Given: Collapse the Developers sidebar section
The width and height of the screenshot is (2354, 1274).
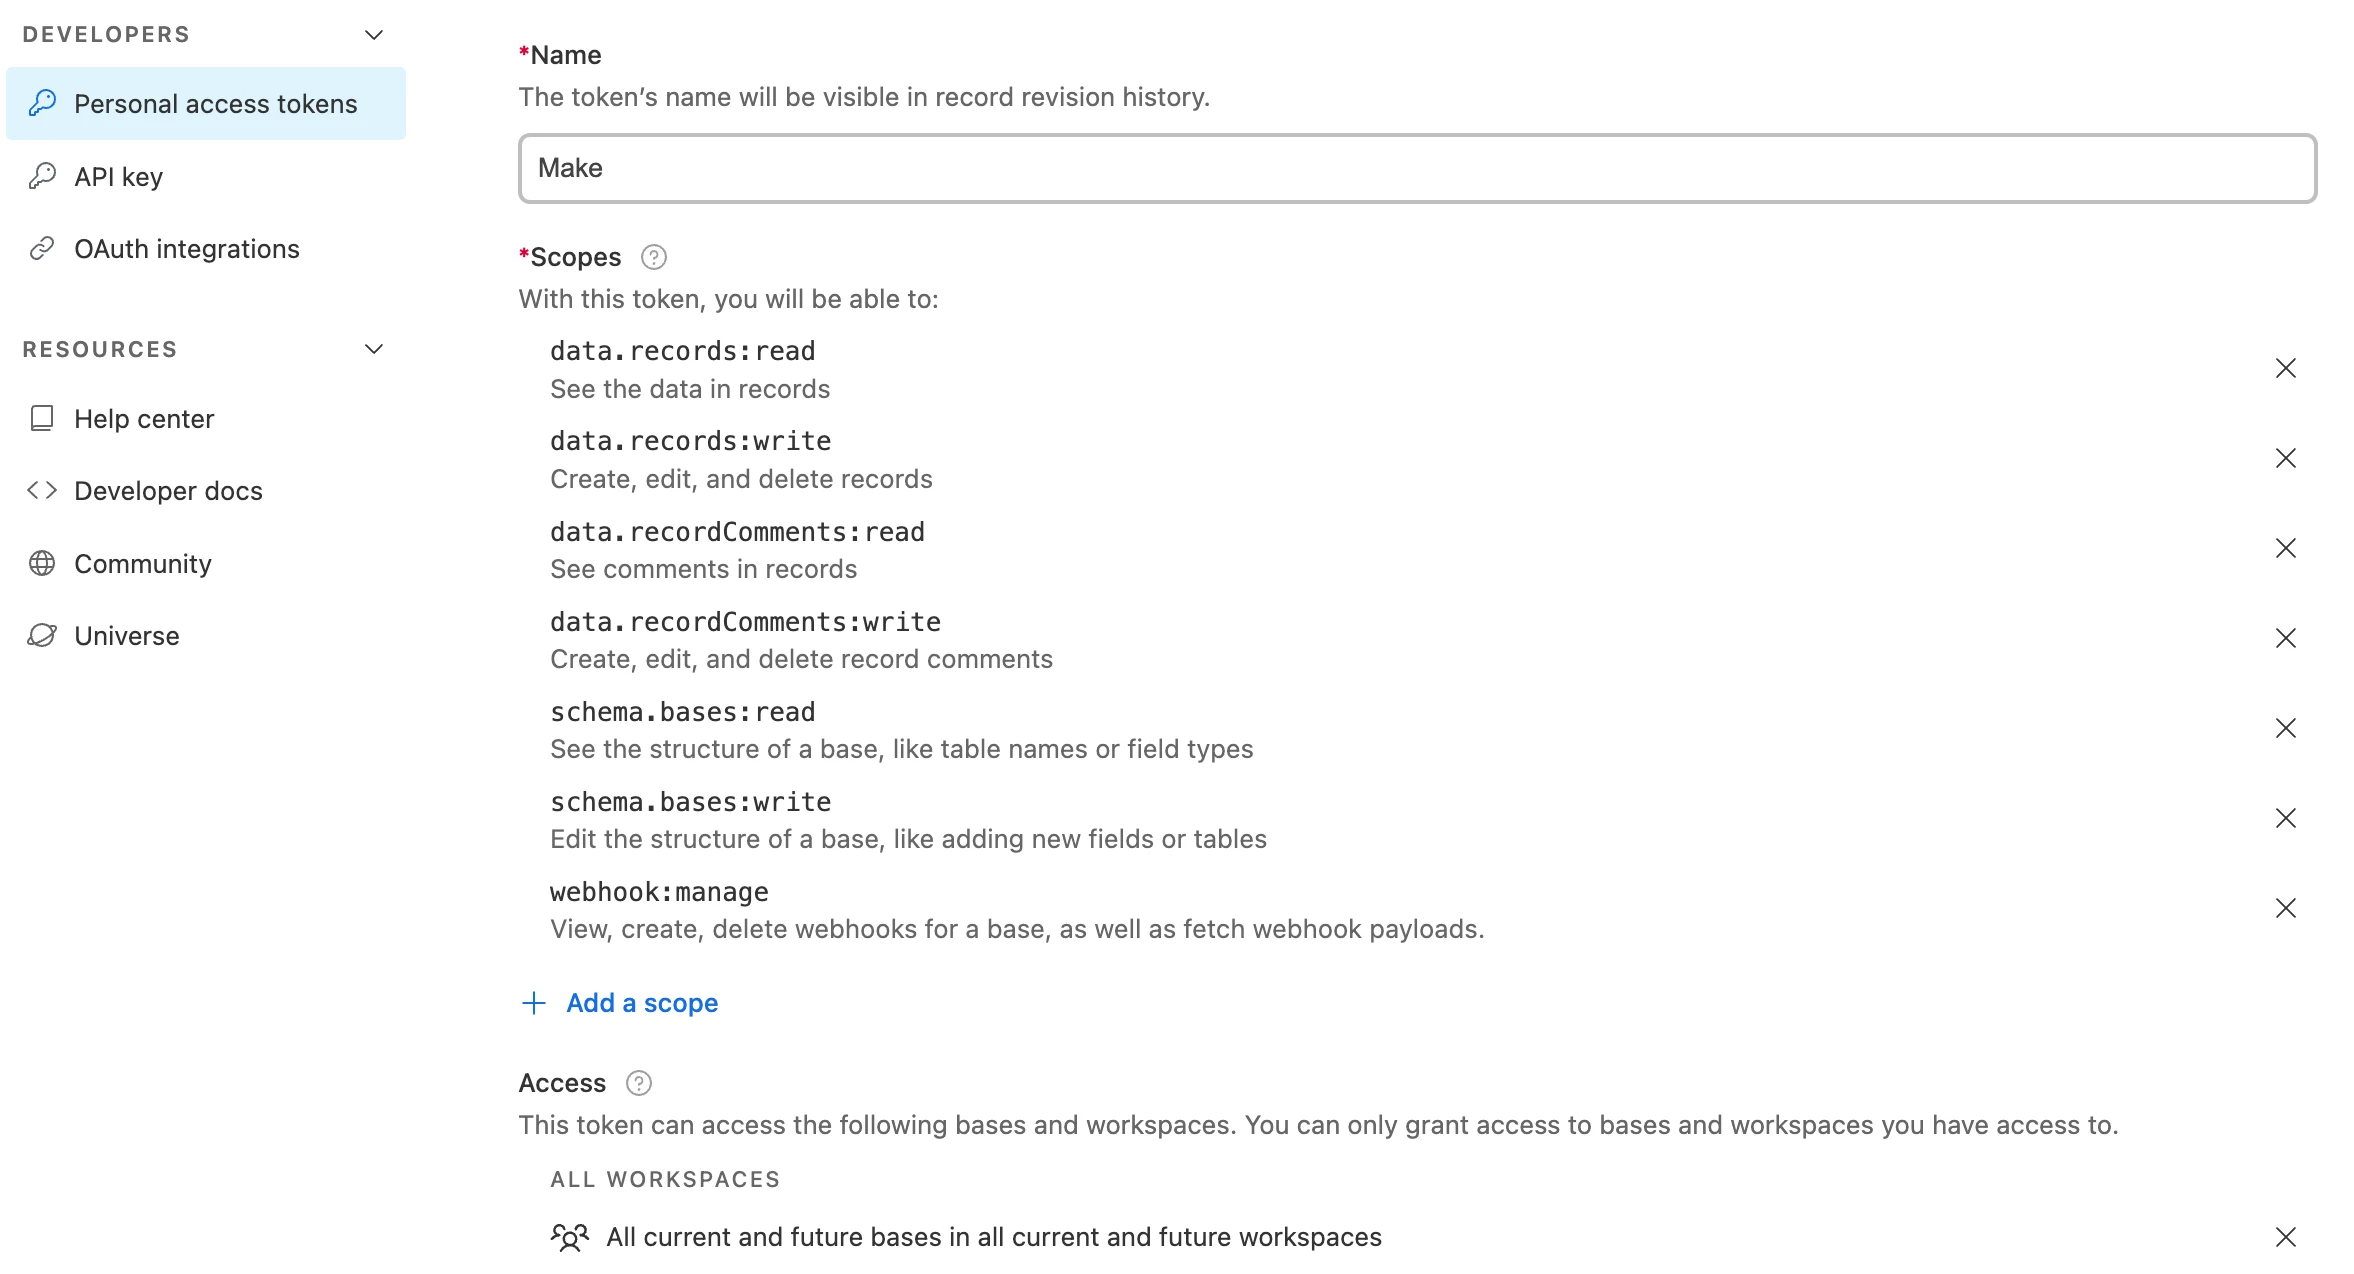Looking at the screenshot, I should (x=374, y=35).
